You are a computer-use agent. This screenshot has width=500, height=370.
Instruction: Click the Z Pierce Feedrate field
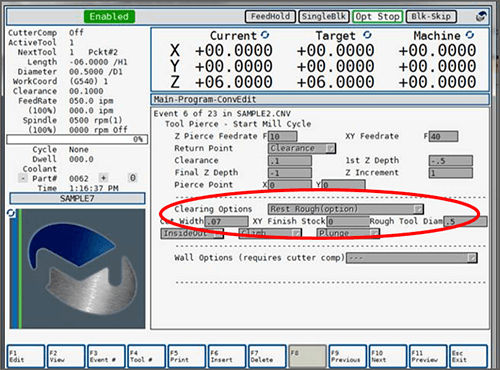282,136
